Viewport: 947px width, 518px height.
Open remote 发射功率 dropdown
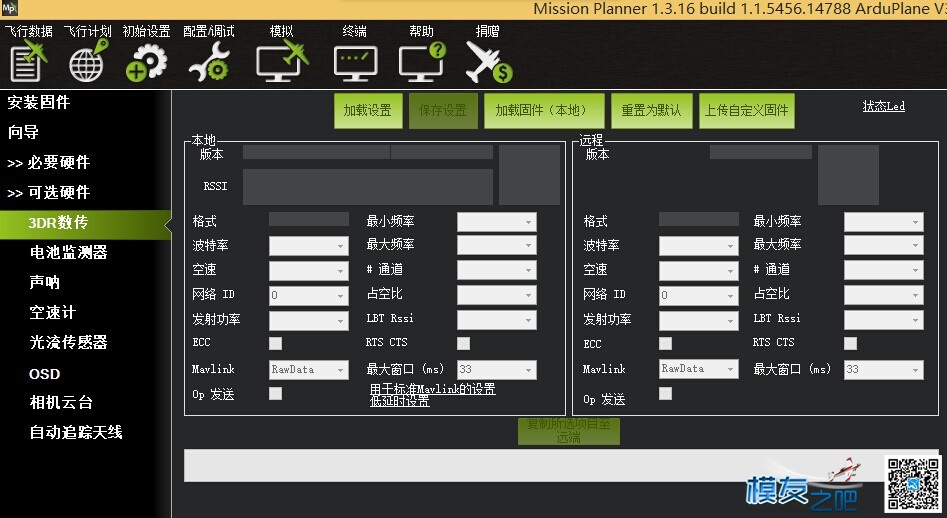[699, 320]
